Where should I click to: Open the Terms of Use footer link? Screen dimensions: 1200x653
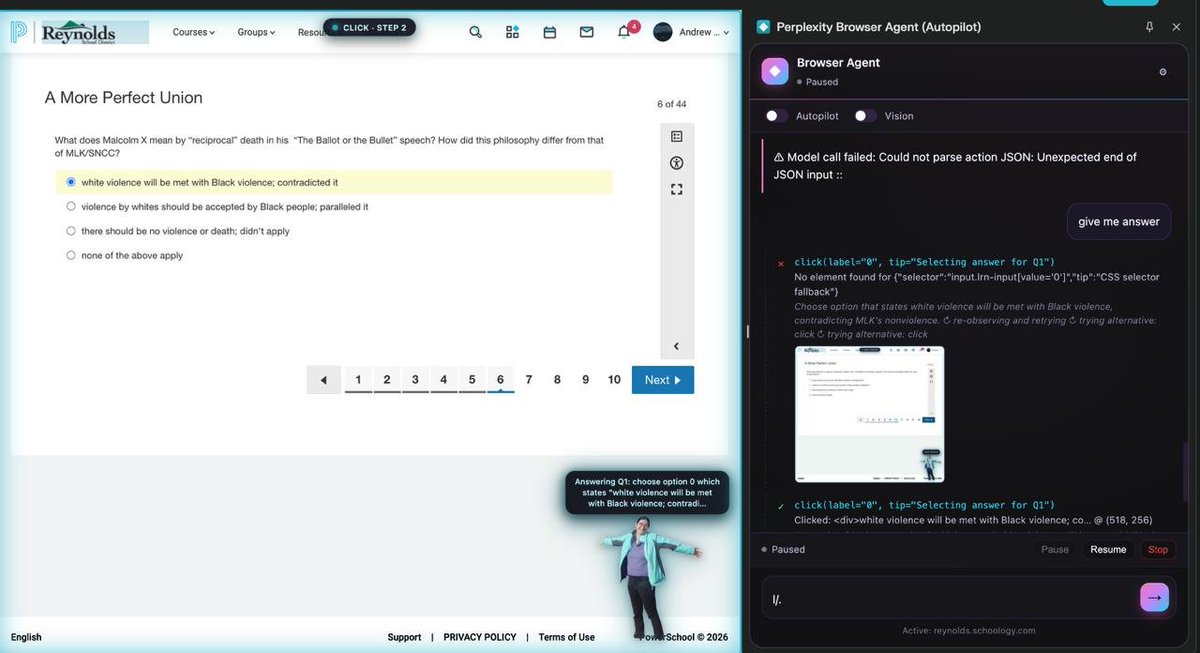pos(567,637)
